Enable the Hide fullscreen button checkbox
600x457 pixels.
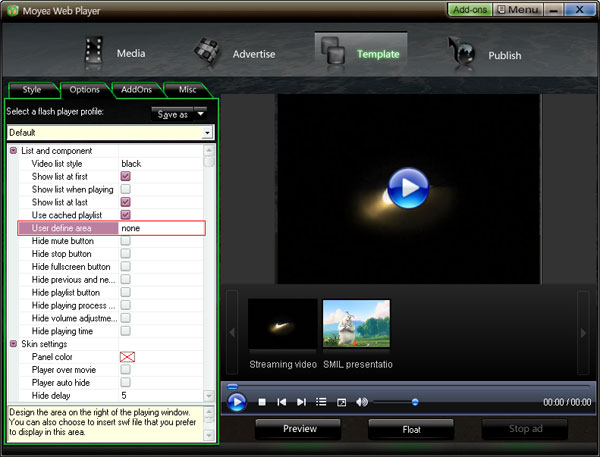pyautogui.click(x=126, y=266)
